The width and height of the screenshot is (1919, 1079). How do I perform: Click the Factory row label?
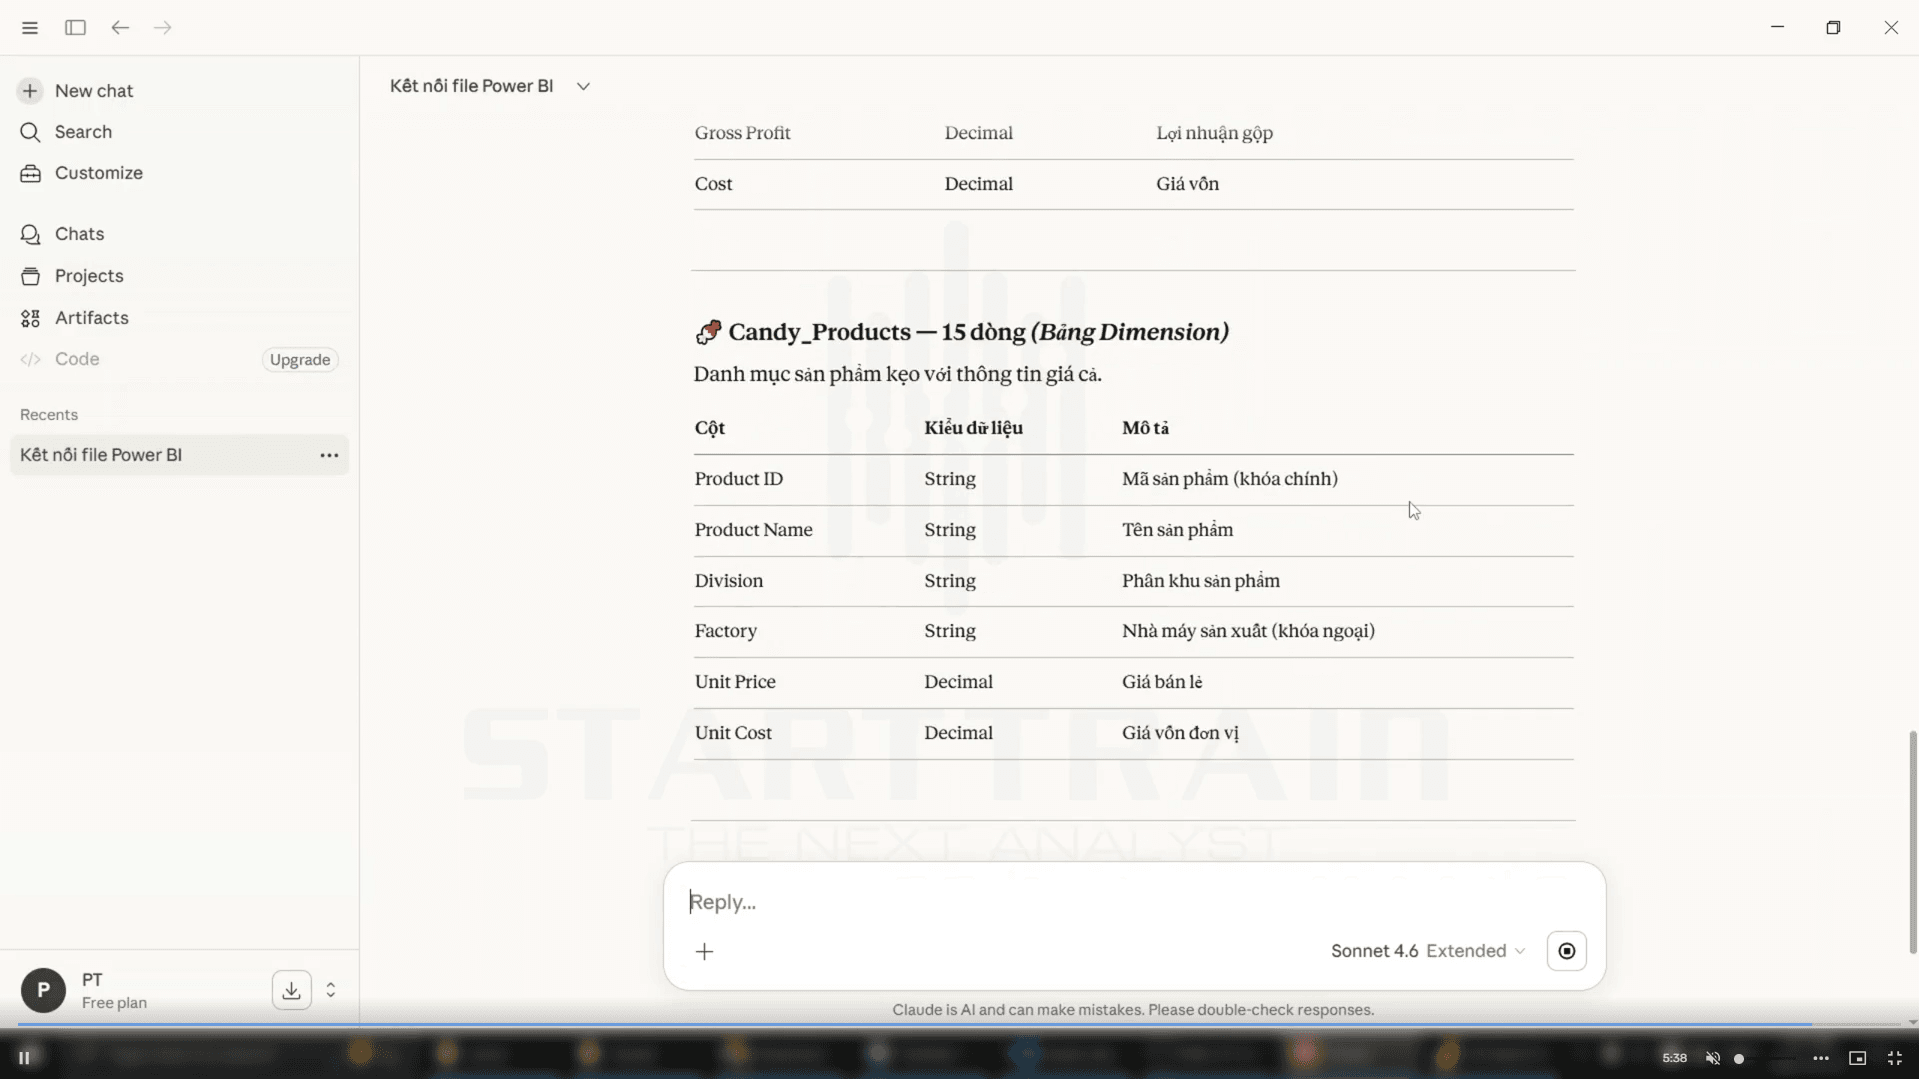click(x=726, y=631)
